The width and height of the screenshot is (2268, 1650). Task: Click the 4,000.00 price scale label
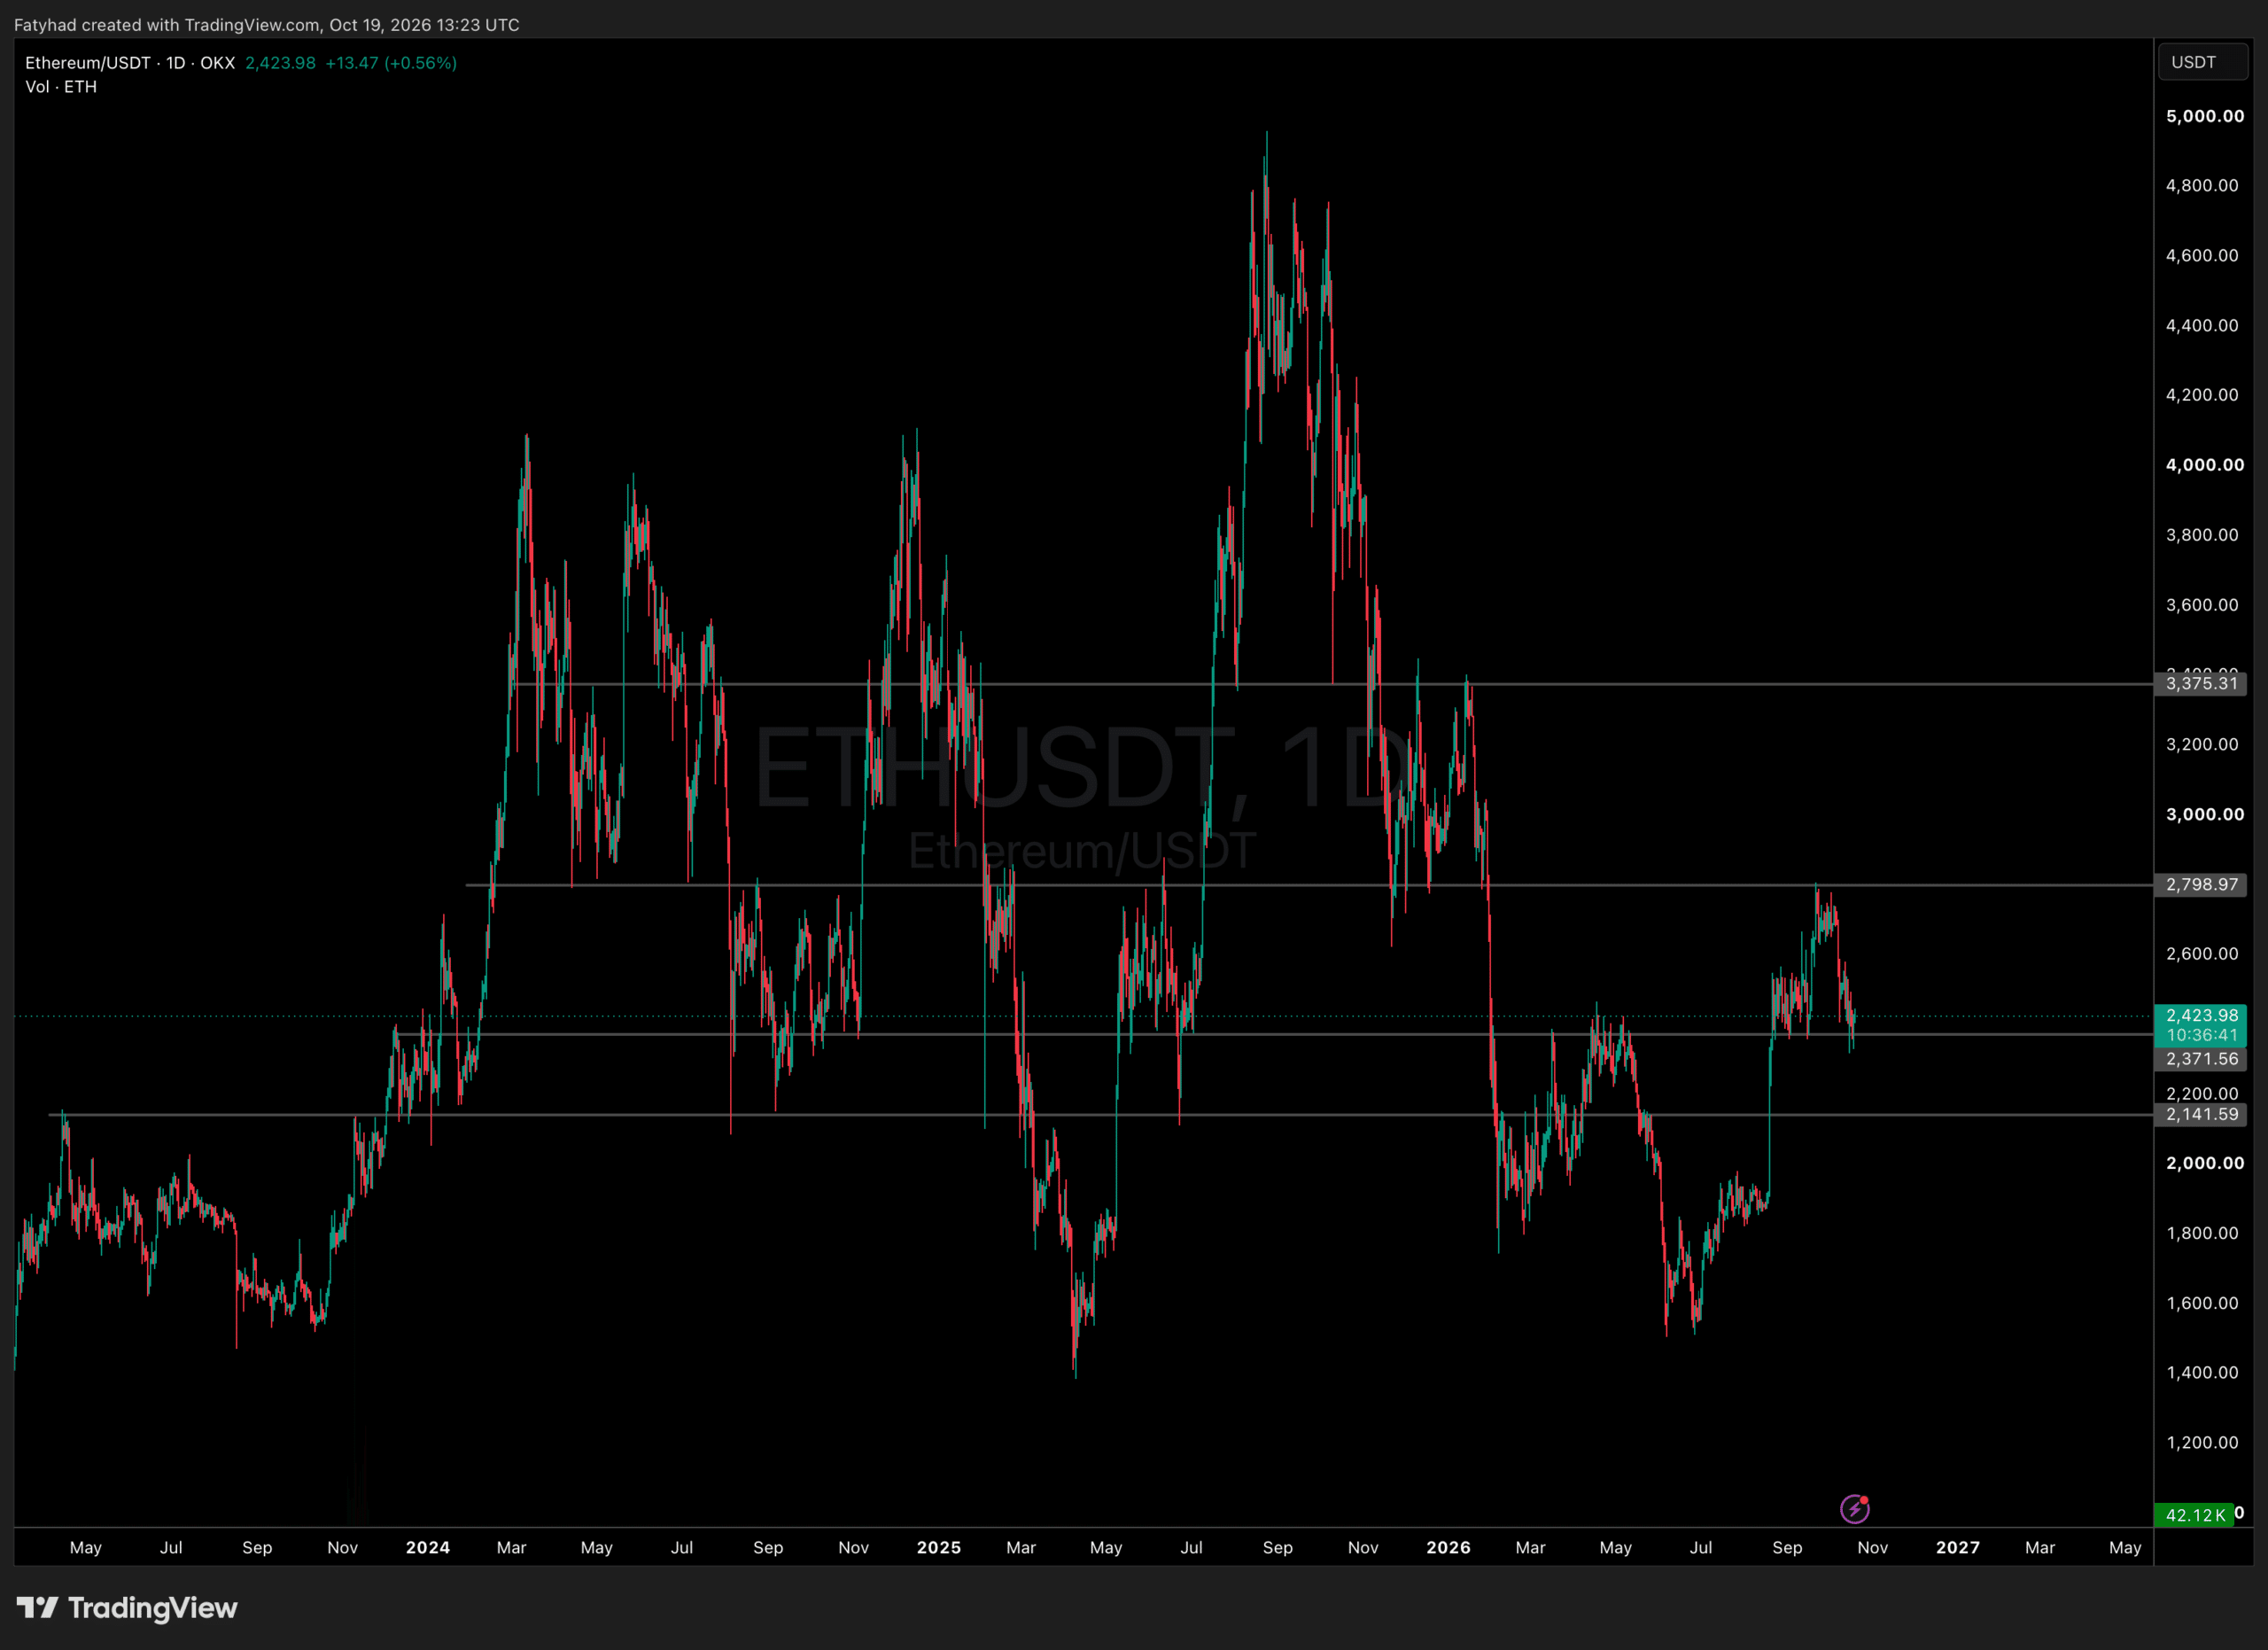[x=2205, y=465]
